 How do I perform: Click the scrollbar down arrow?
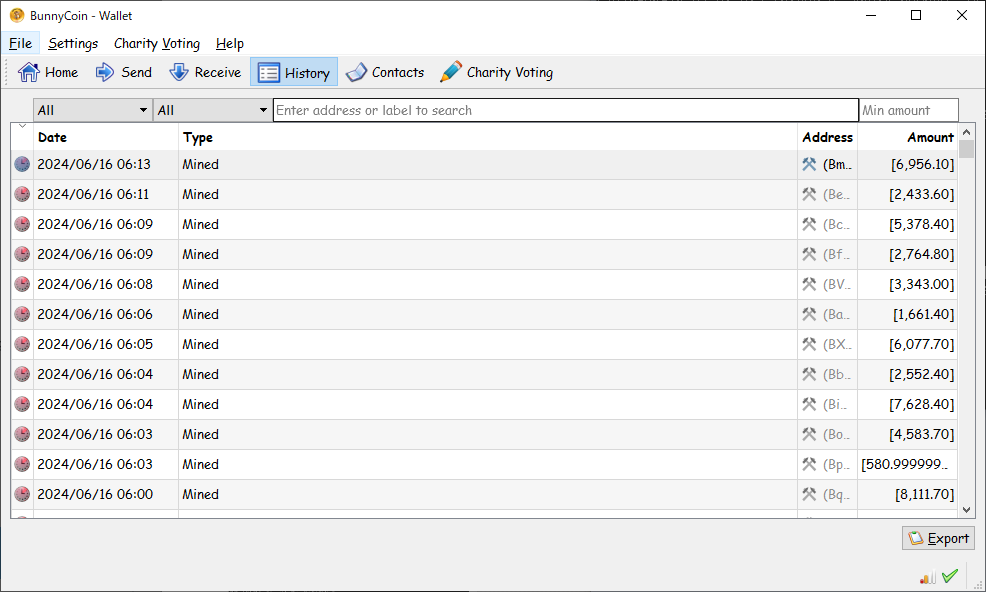[967, 510]
